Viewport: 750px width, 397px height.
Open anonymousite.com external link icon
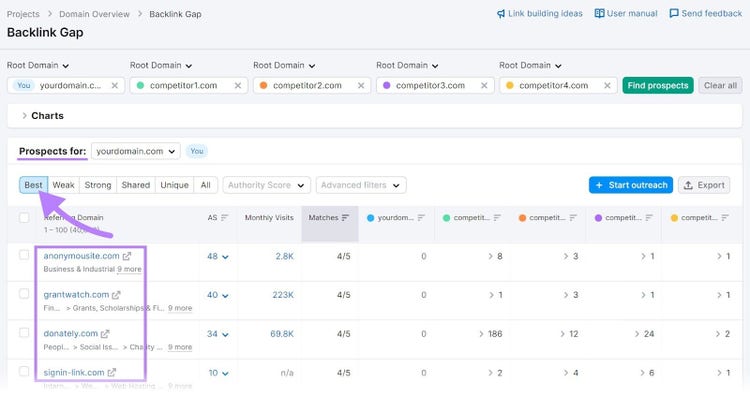point(127,256)
